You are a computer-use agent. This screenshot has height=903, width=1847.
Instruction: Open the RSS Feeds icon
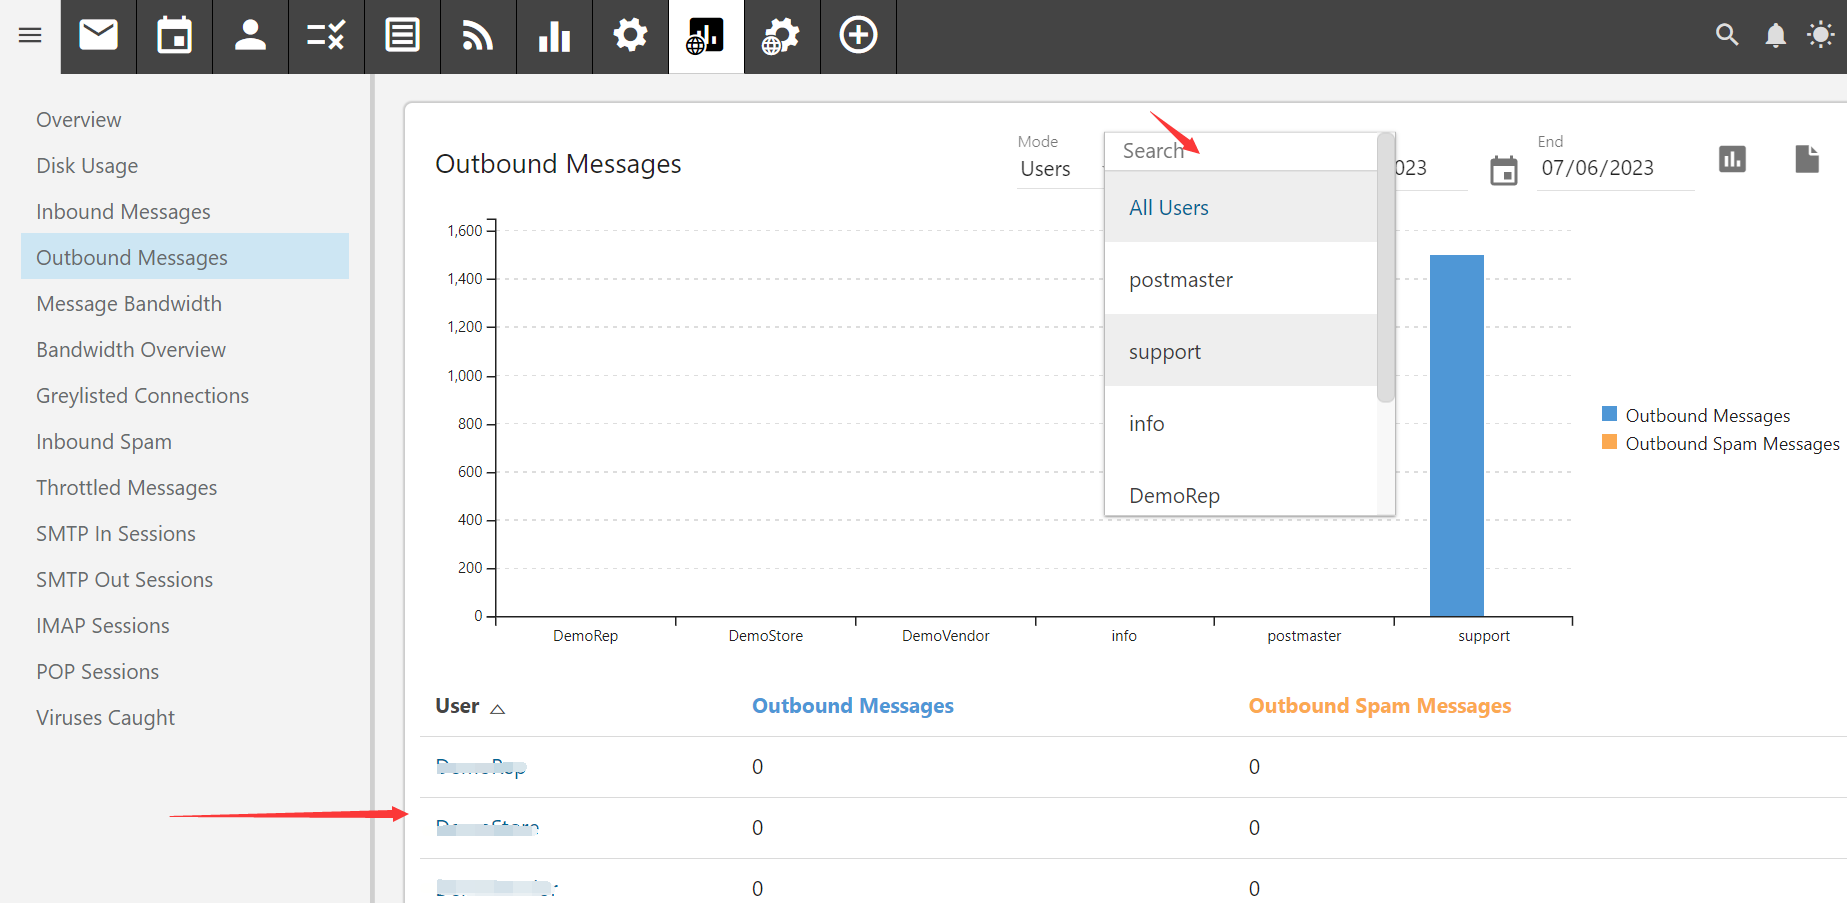click(x=478, y=36)
